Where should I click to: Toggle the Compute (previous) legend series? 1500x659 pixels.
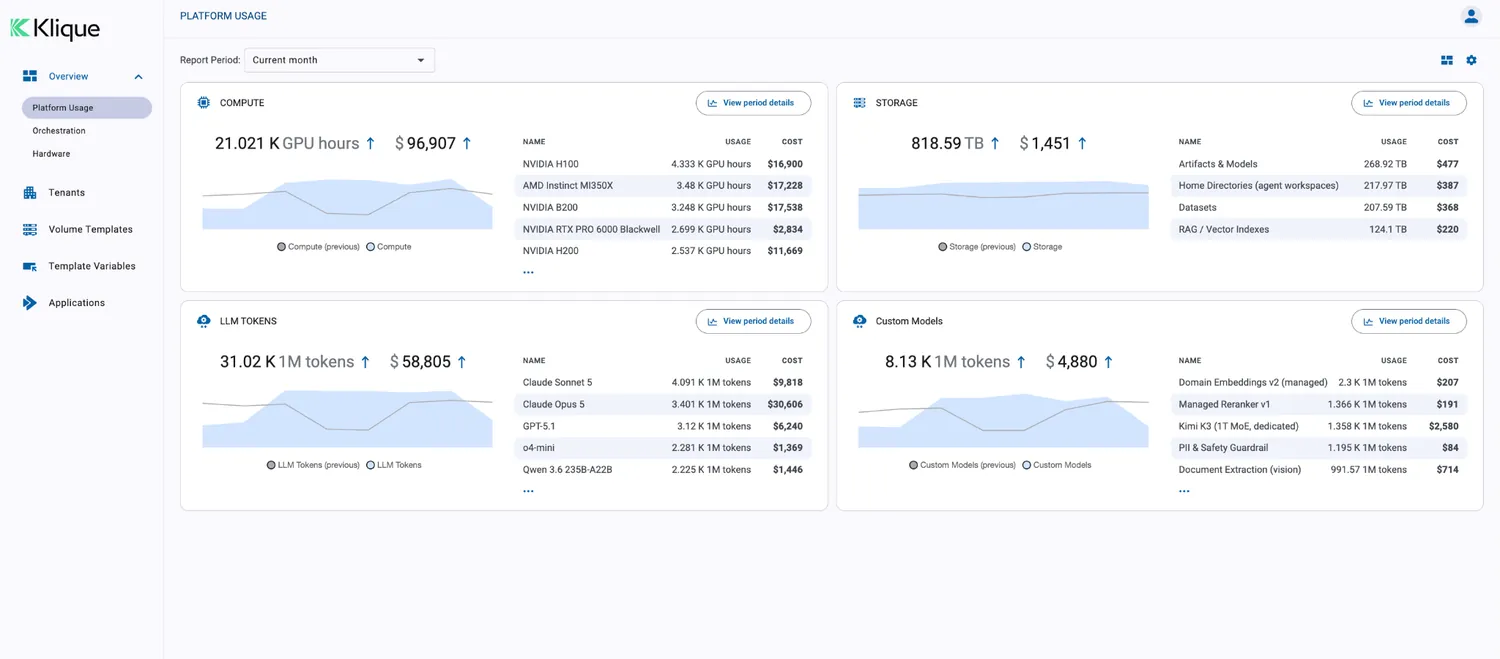(318, 246)
